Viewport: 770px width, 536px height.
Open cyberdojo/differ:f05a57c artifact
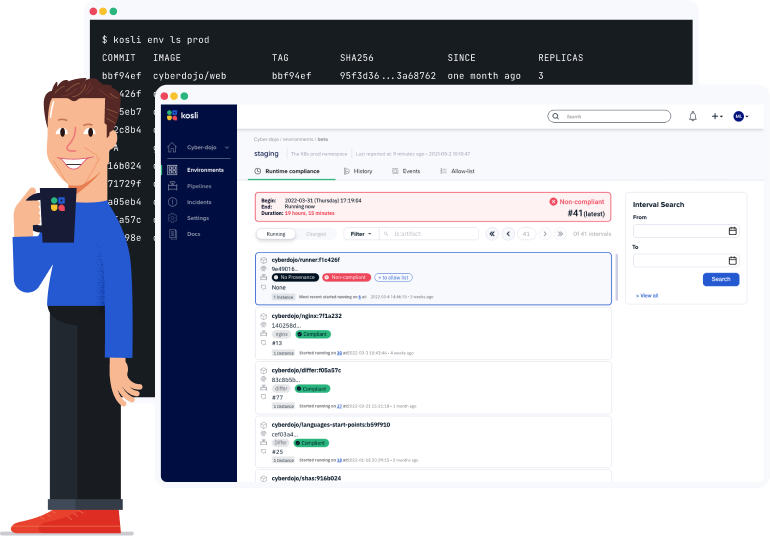(x=306, y=370)
